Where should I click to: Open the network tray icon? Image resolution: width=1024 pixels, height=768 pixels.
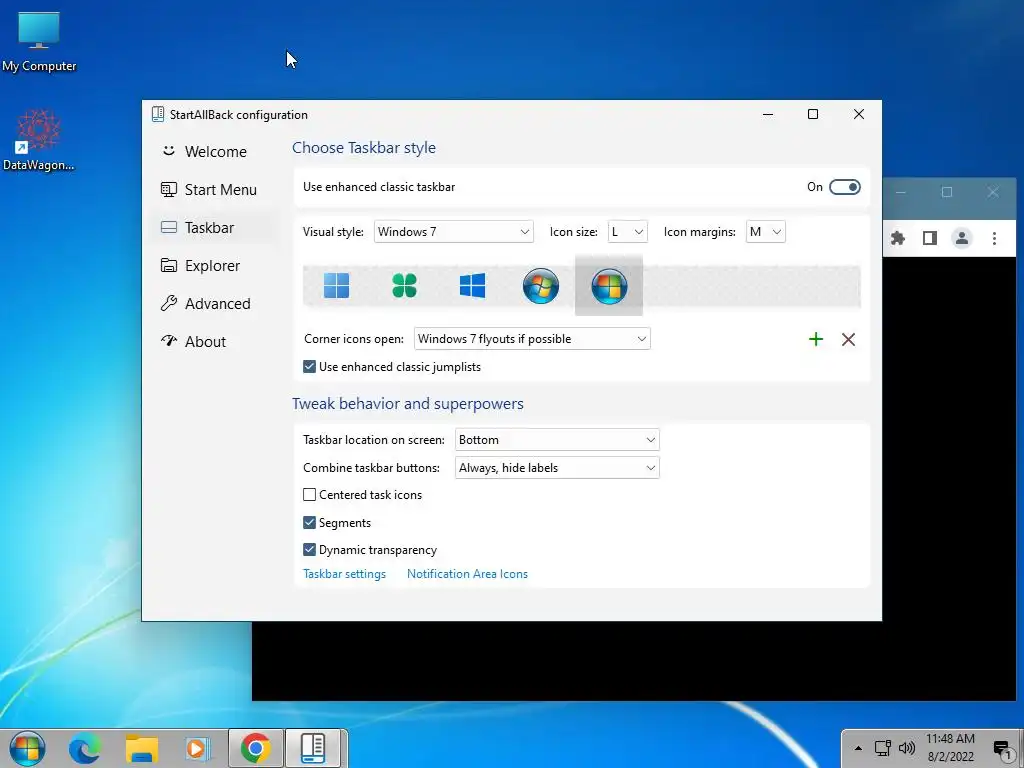pyautogui.click(x=883, y=748)
